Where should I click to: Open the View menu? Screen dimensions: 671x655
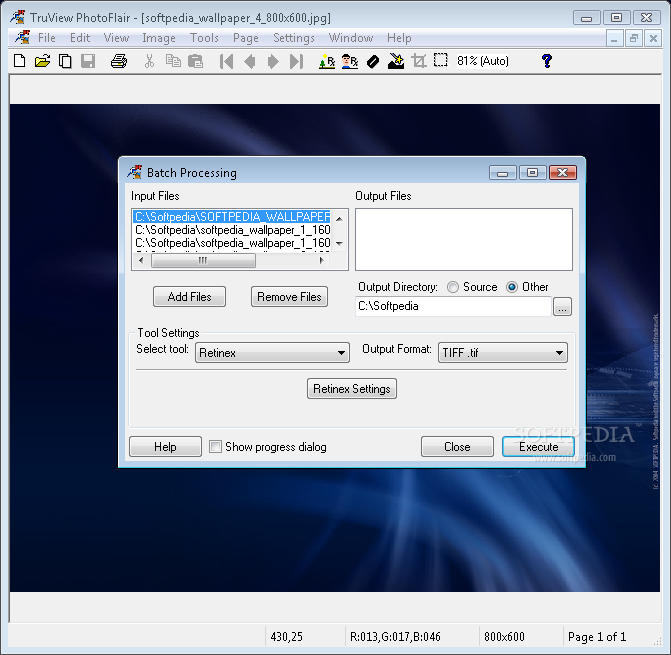116,38
